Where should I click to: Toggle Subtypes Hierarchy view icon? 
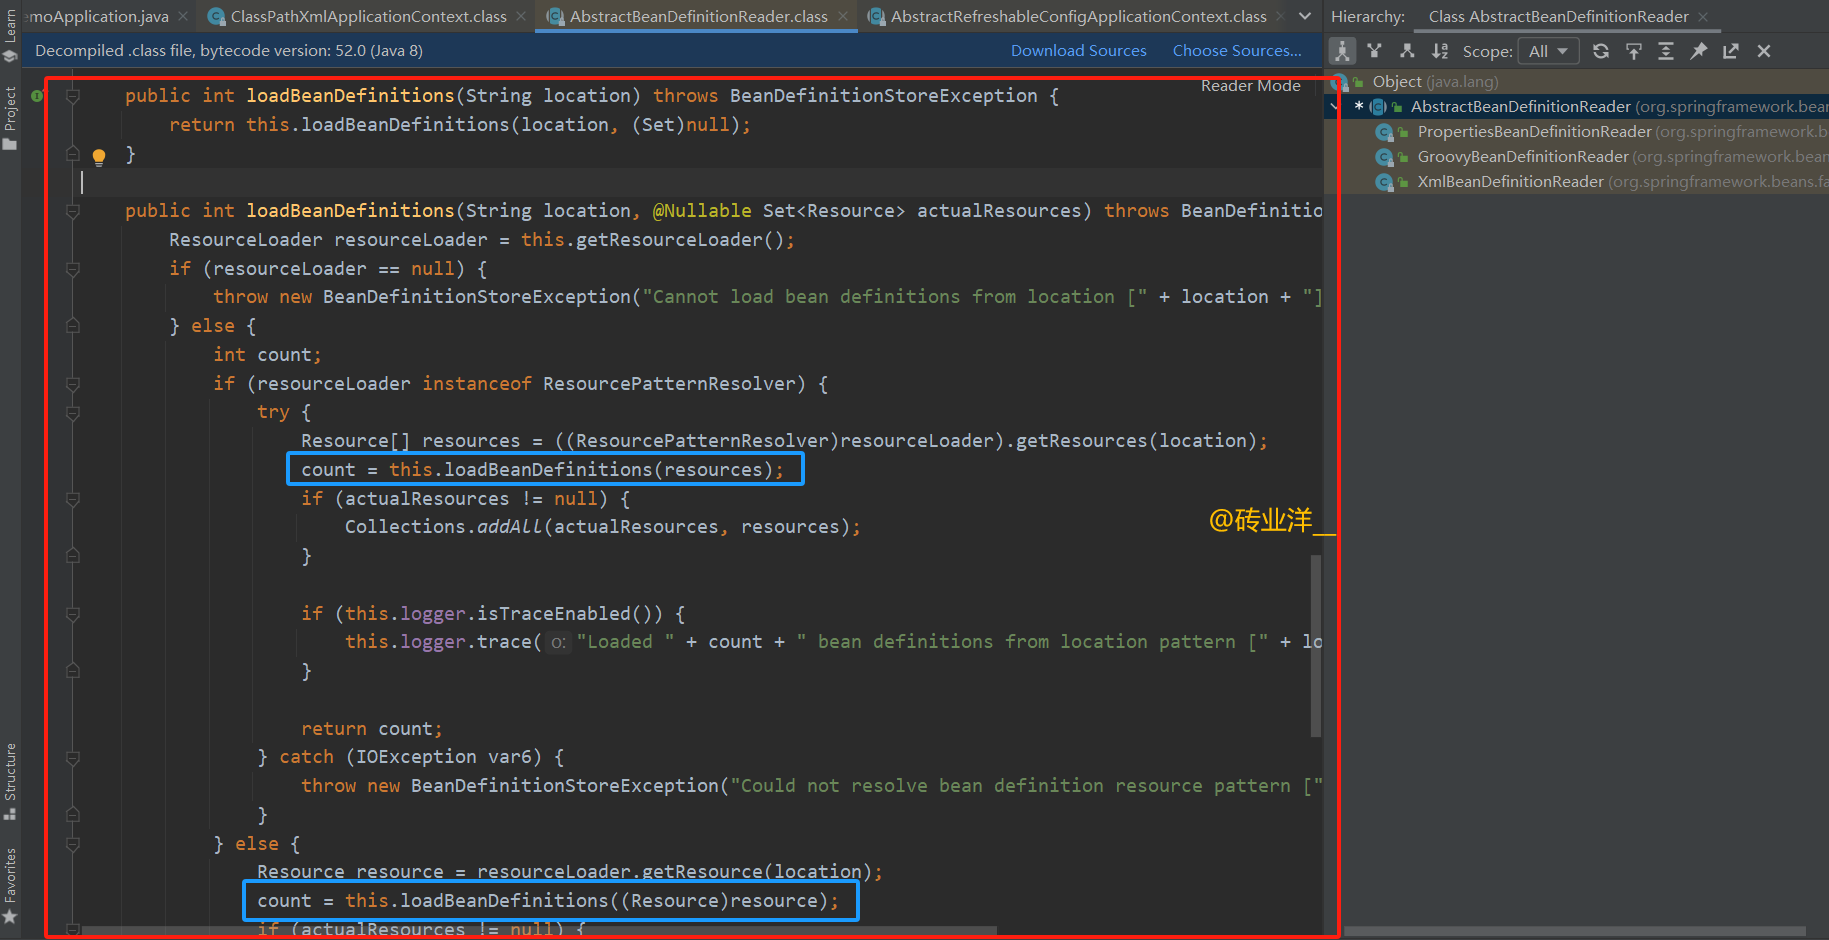click(1407, 51)
